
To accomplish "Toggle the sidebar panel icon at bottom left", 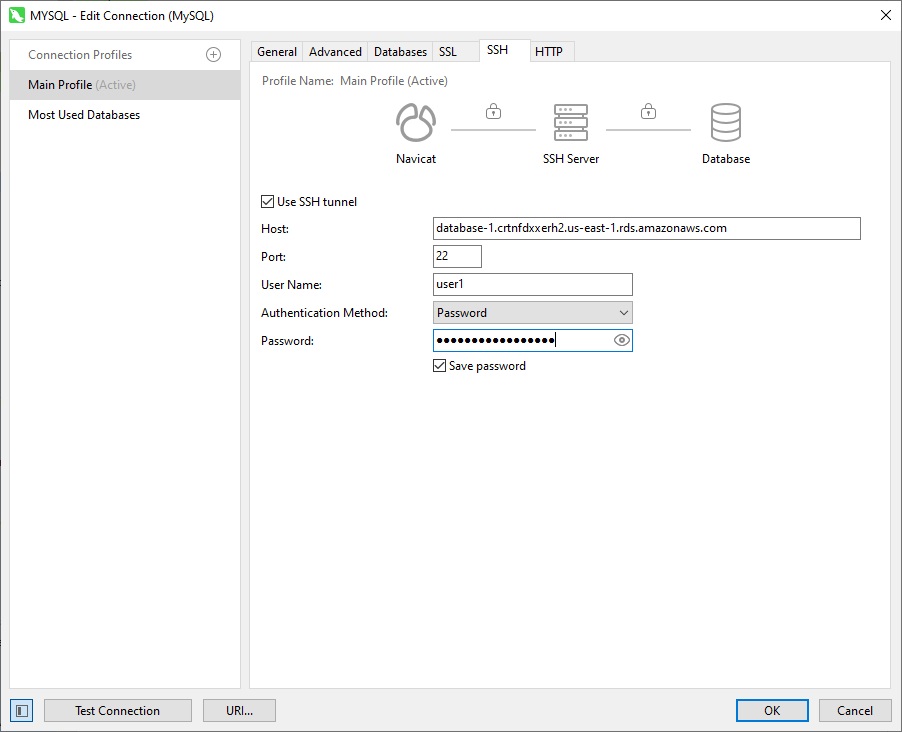I will coord(22,711).
